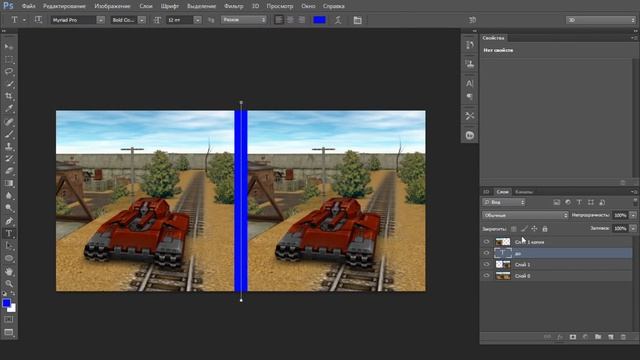Select the Move tool

9,47
